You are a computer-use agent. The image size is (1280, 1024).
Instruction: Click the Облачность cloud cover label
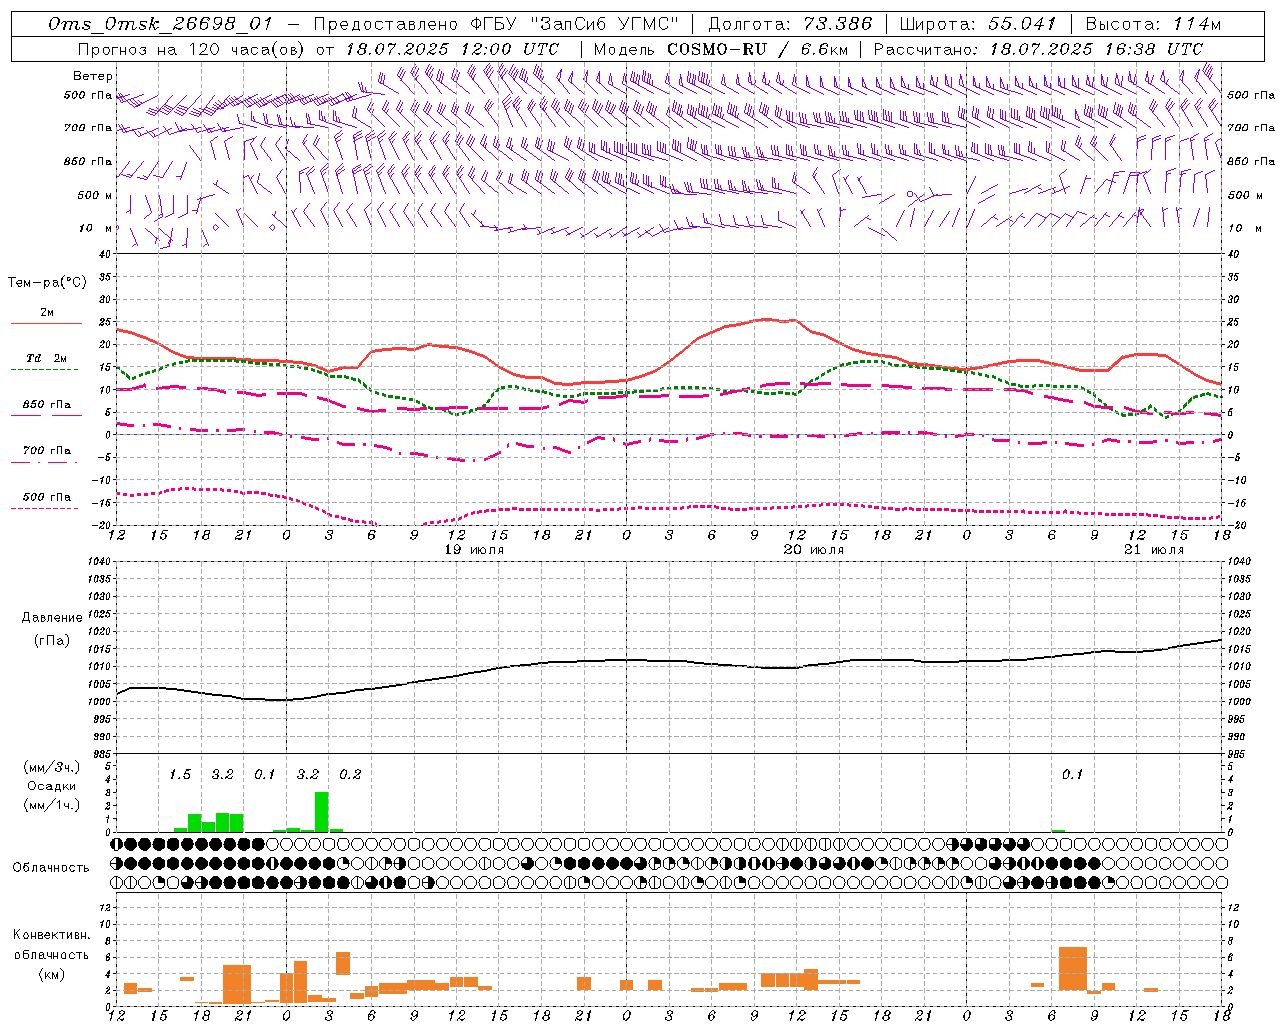pos(51,868)
